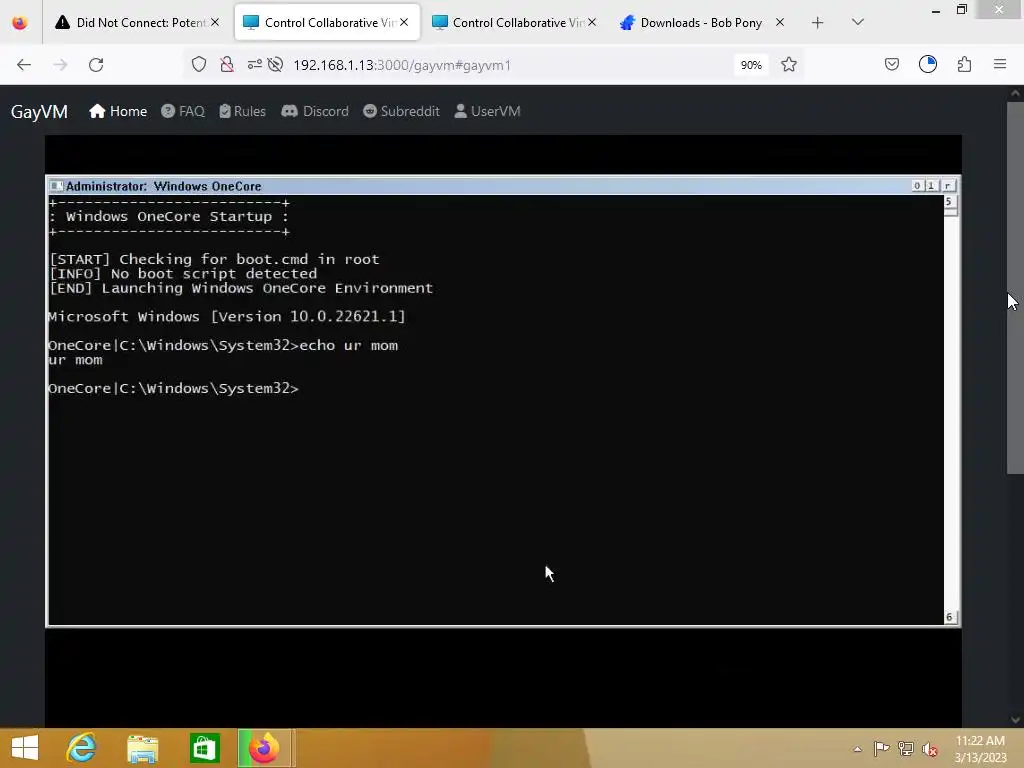Click the browser forward arrow

point(60,65)
